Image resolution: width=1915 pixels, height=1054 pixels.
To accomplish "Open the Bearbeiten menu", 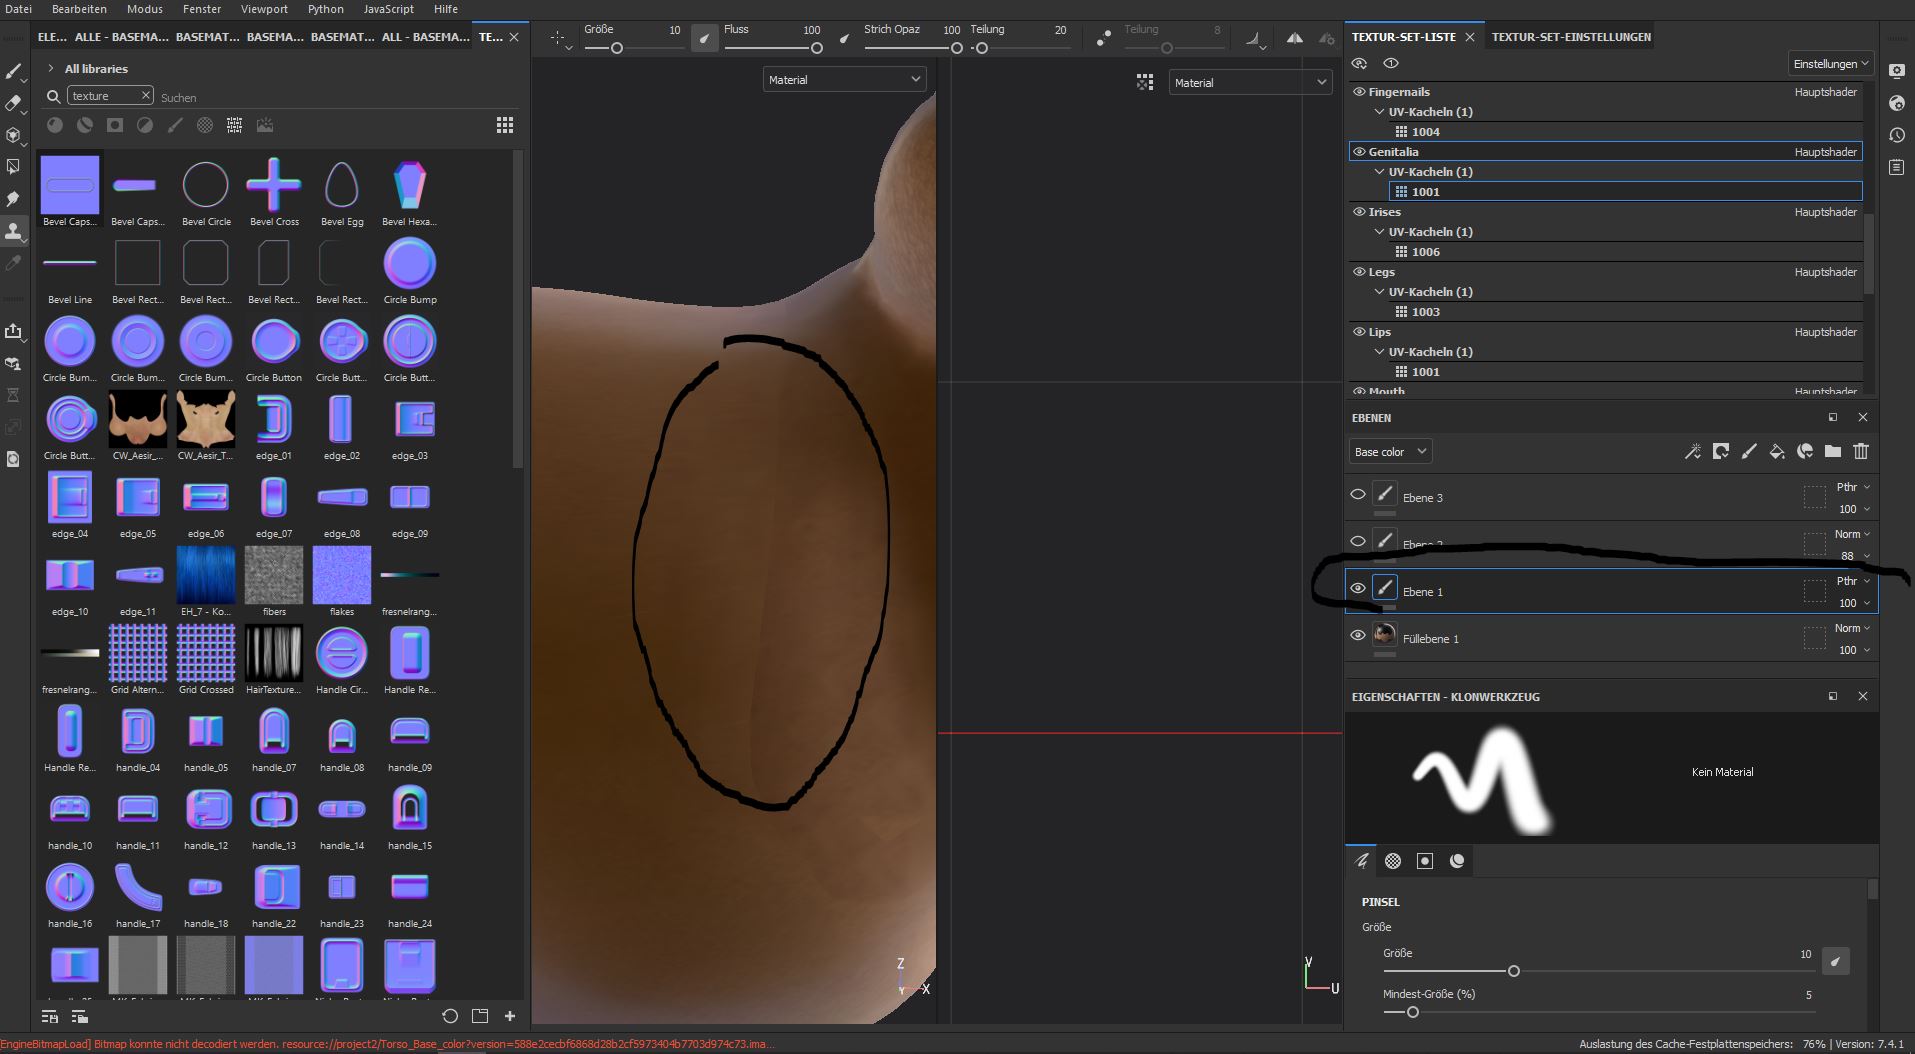I will [x=79, y=9].
